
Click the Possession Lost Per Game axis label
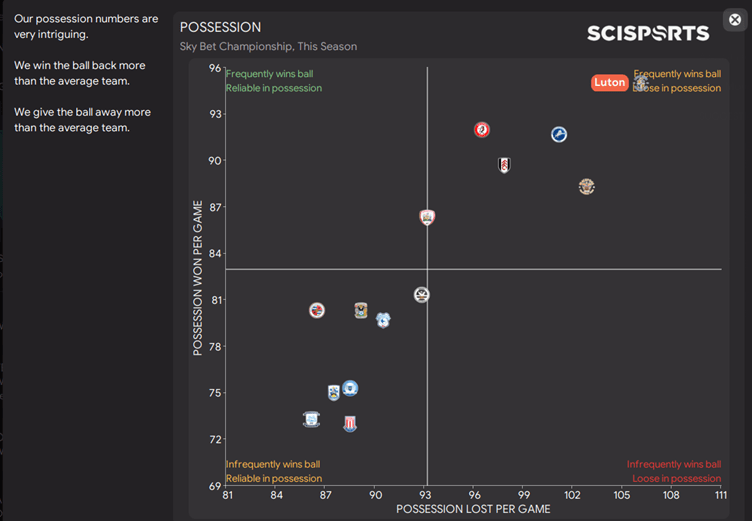tap(473, 509)
